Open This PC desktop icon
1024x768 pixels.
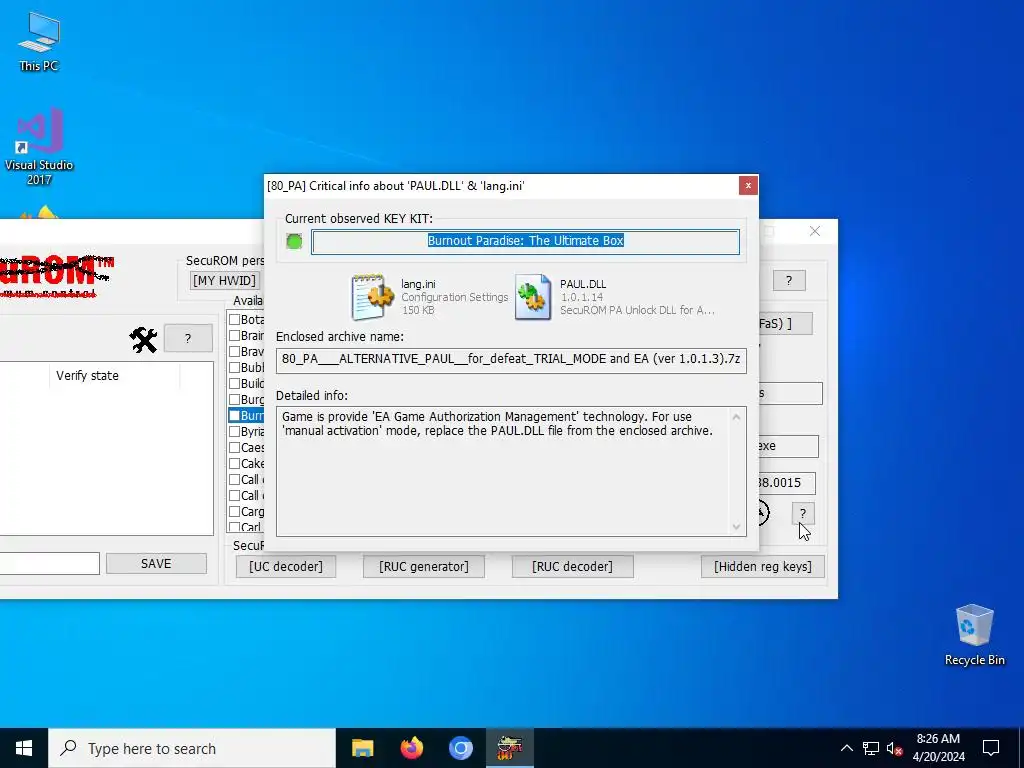[39, 41]
